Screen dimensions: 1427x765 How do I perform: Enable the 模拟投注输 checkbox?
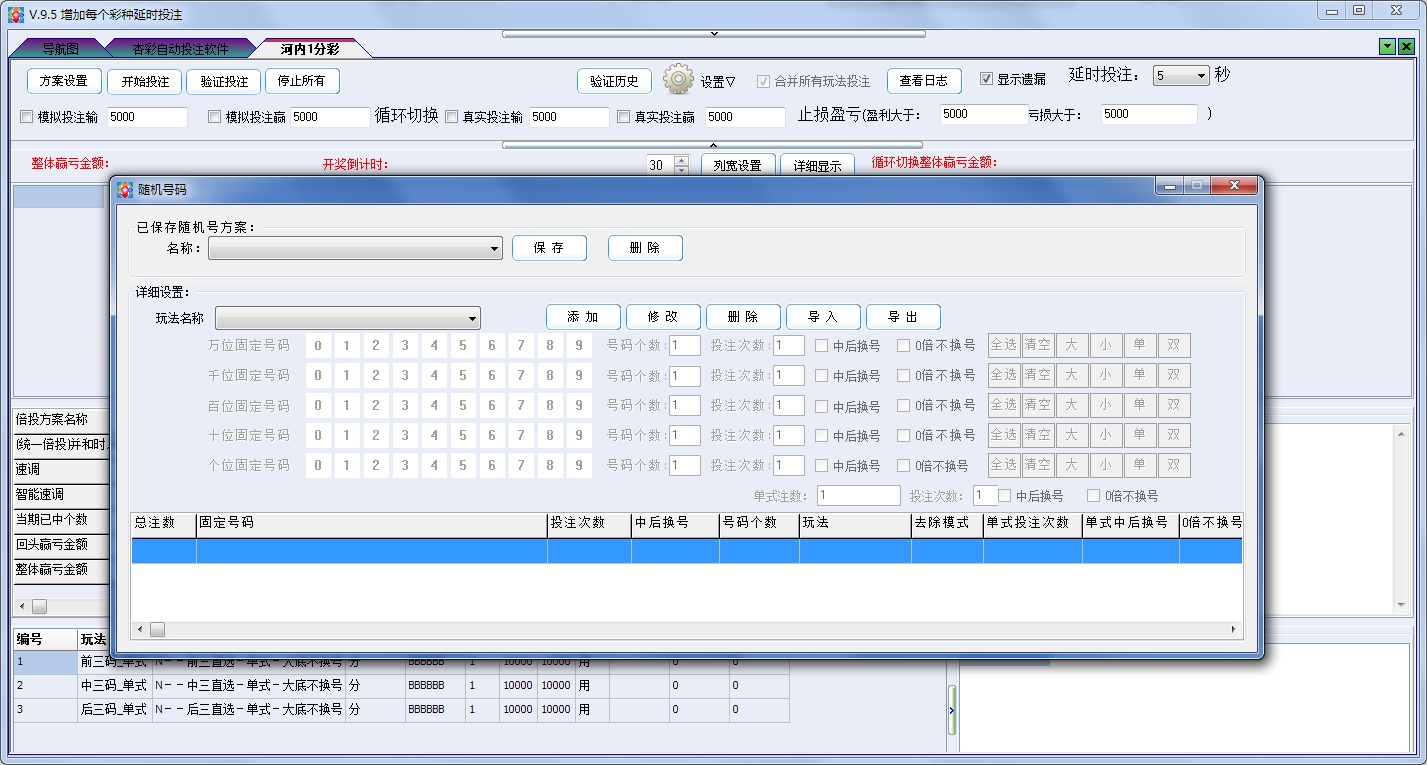(27, 117)
